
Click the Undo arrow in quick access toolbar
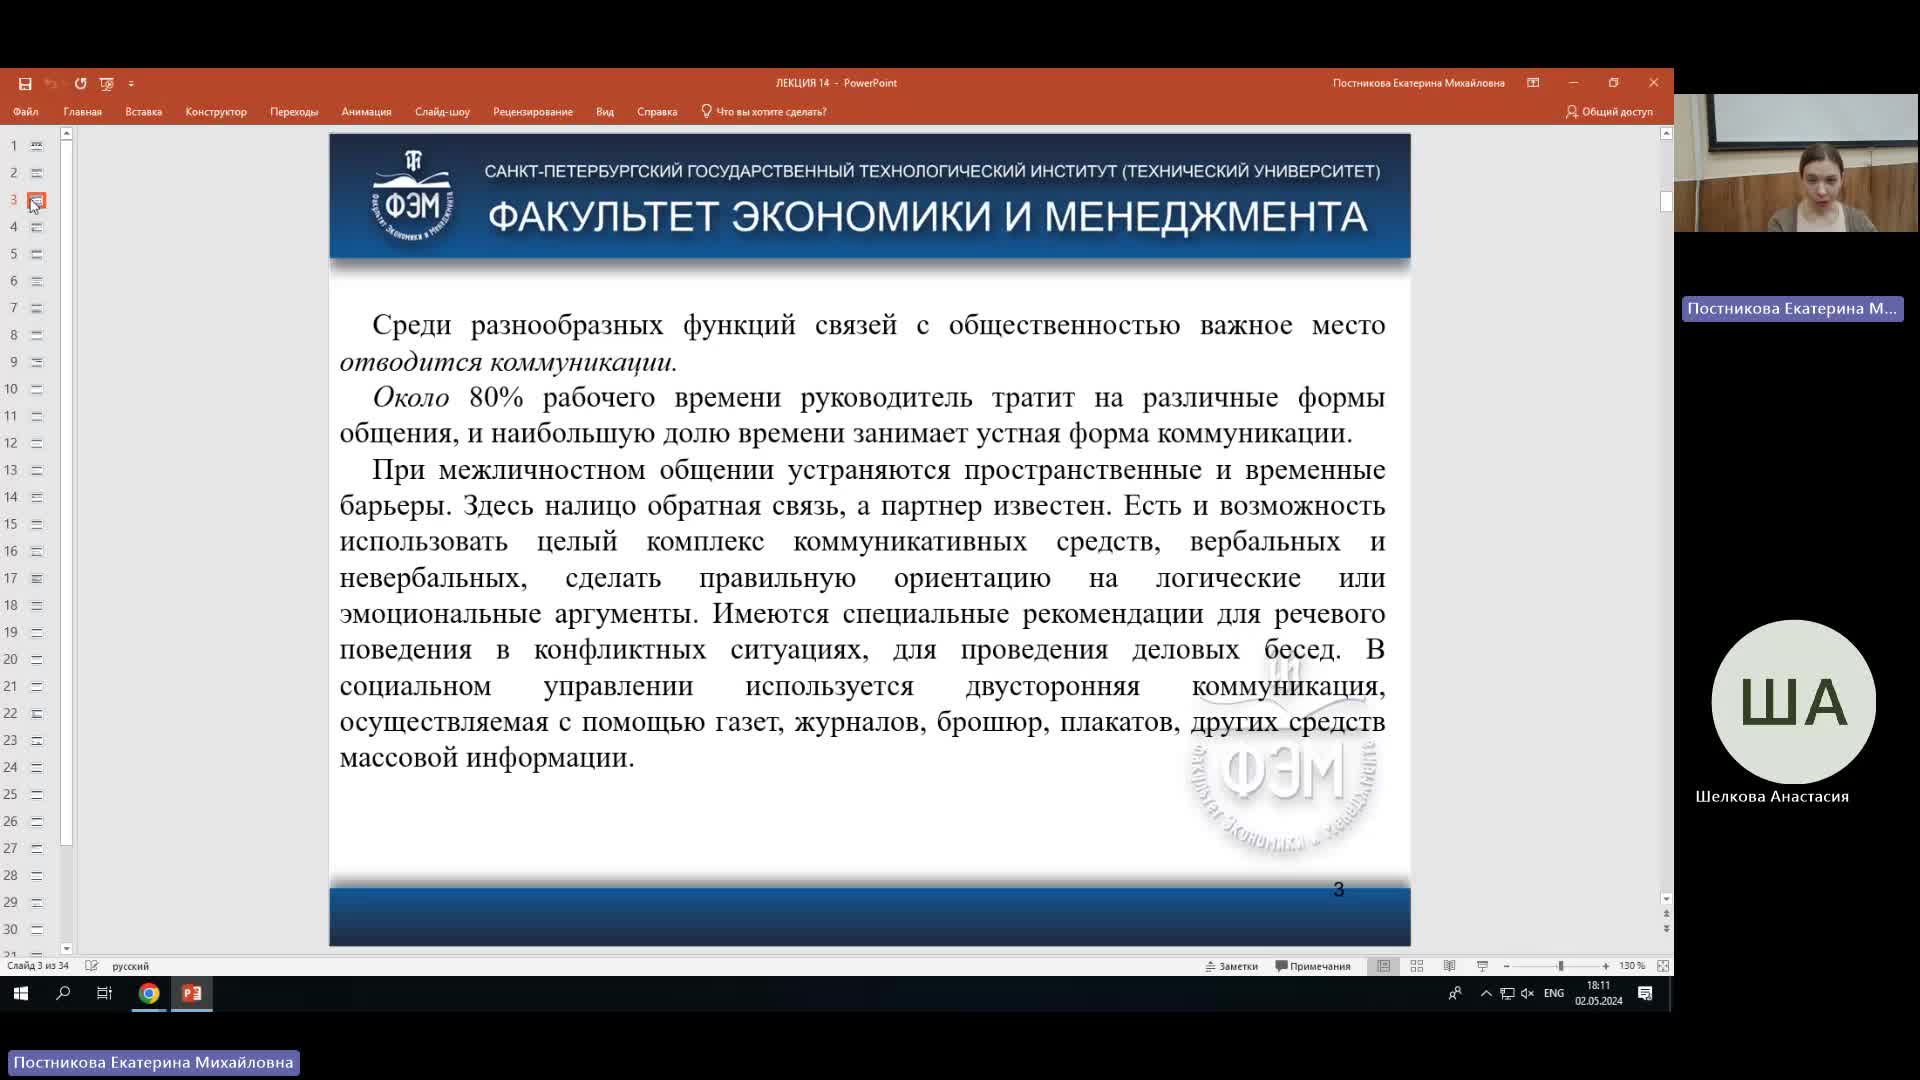point(50,84)
